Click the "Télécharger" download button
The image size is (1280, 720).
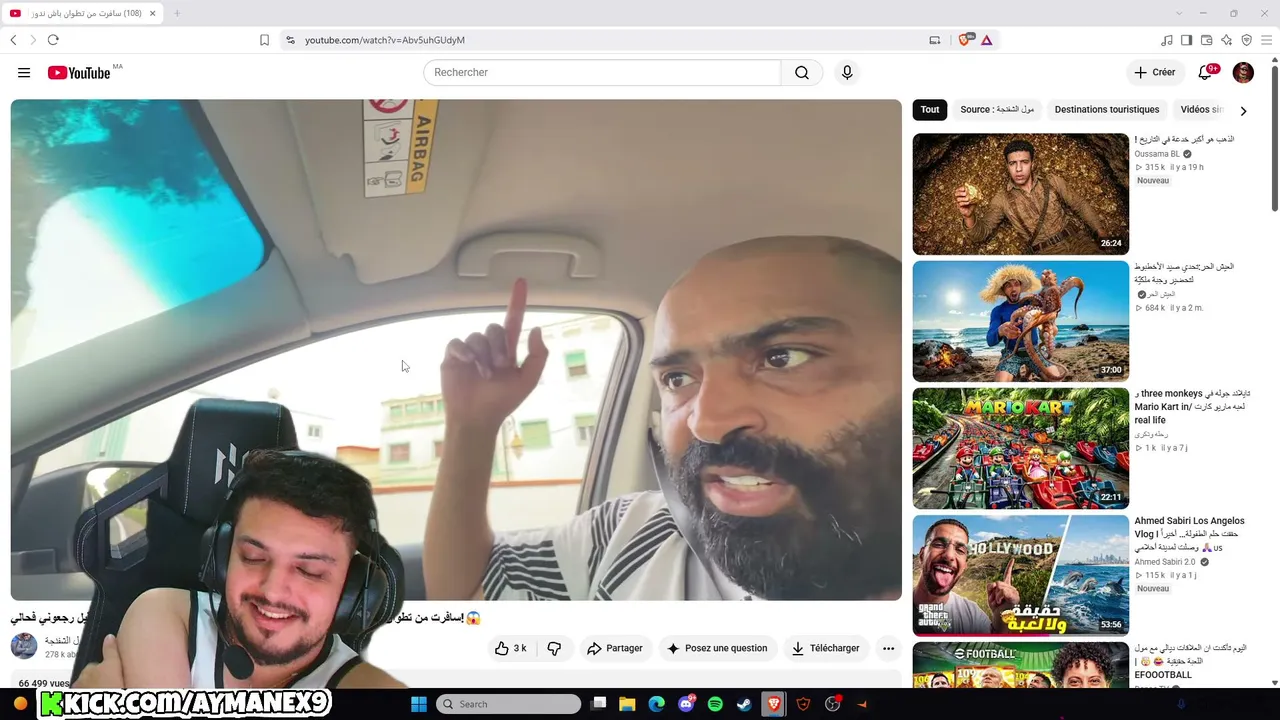(x=825, y=648)
